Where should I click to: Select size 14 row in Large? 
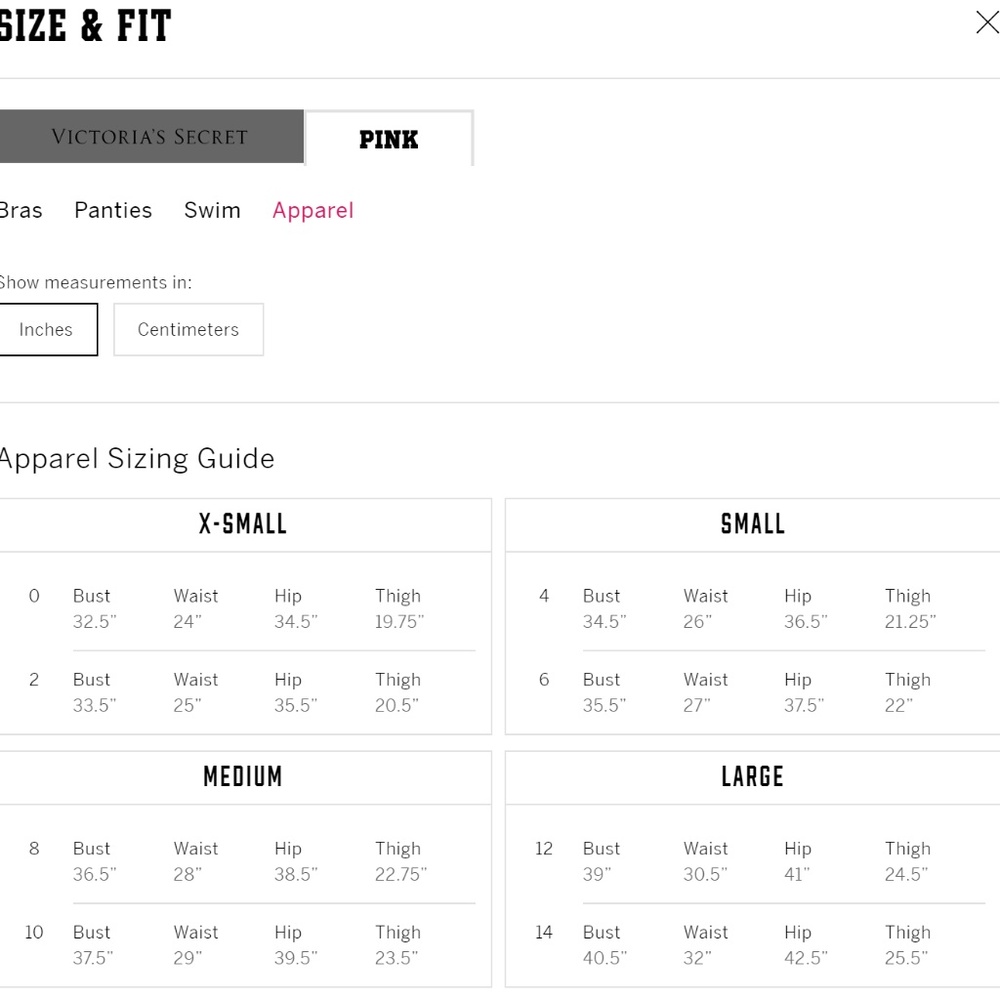click(544, 933)
